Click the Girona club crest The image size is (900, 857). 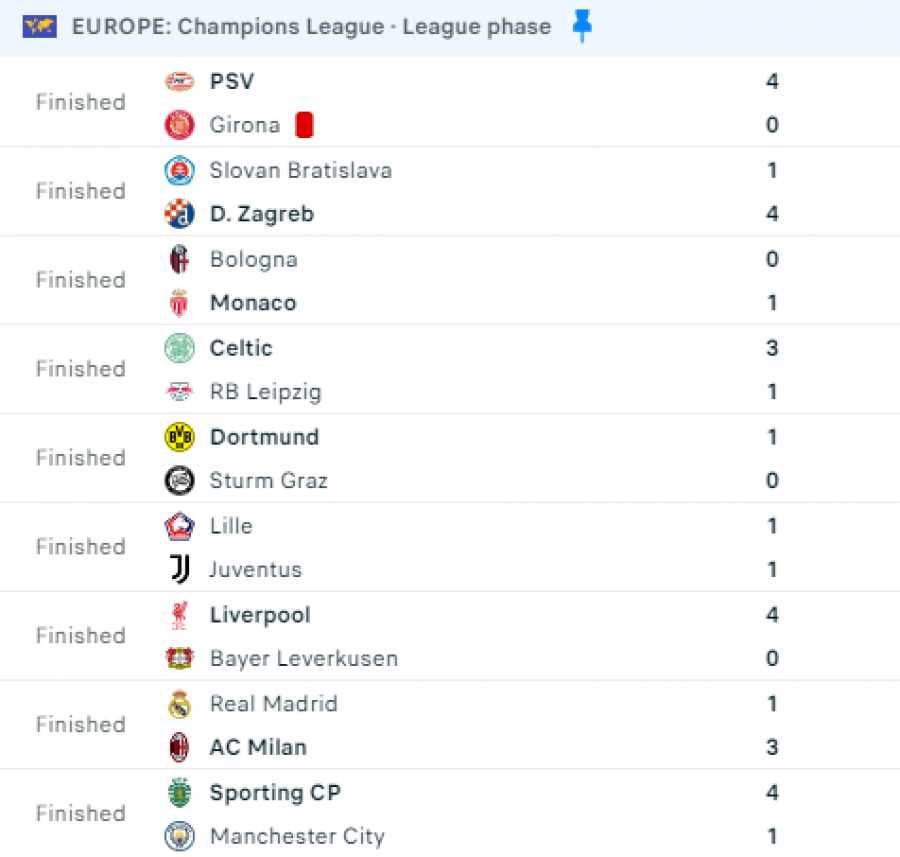(x=179, y=125)
